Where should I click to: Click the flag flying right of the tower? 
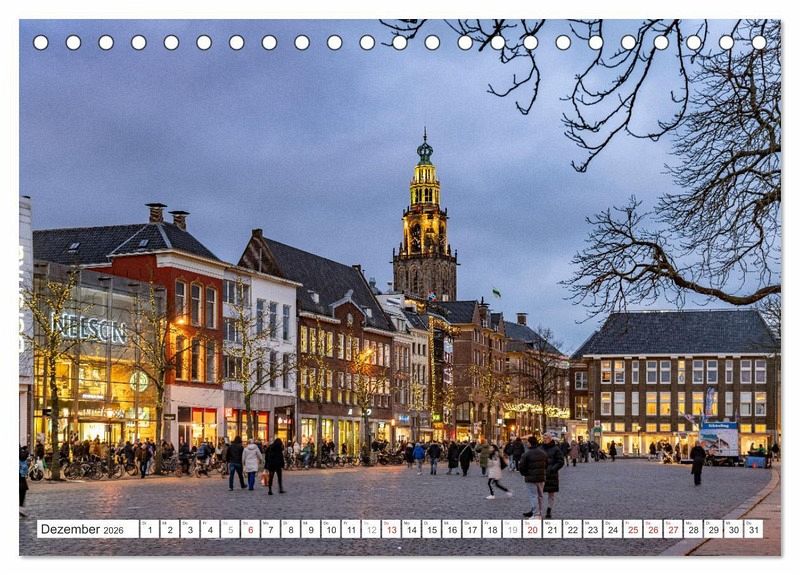click(496, 293)
